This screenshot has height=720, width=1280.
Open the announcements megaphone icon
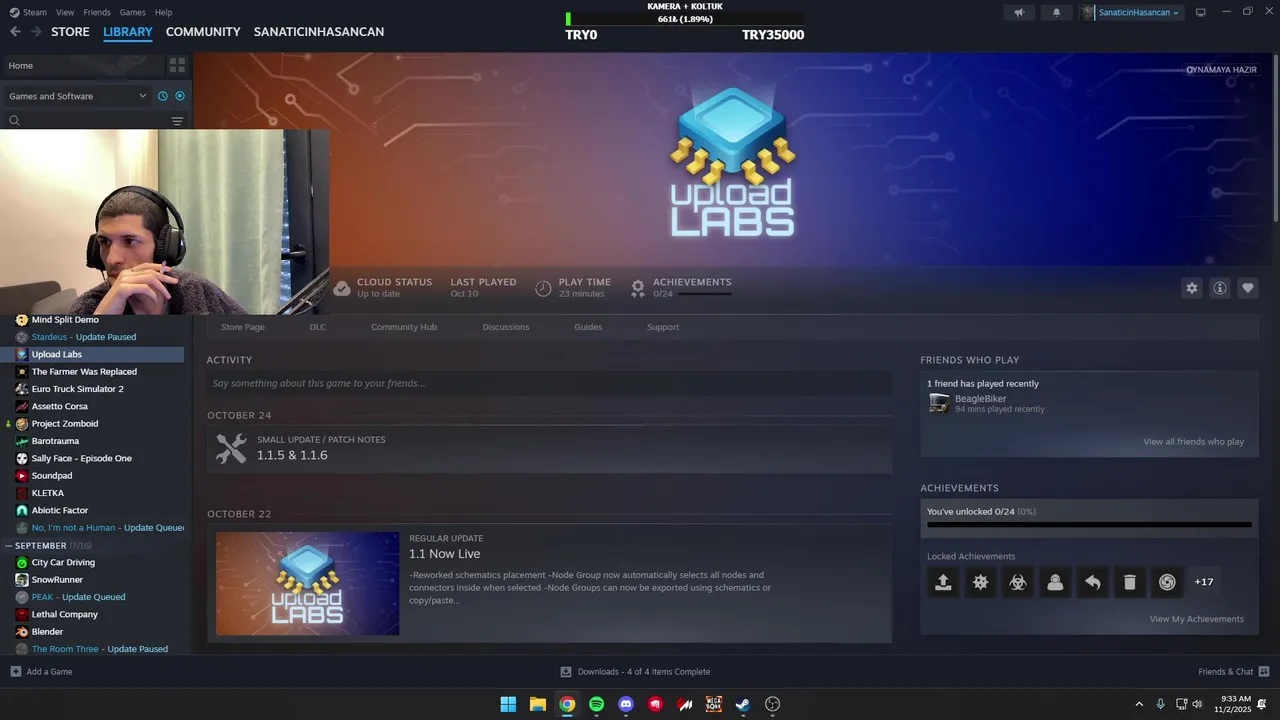pyautogui.click(x=1019, y=12)
